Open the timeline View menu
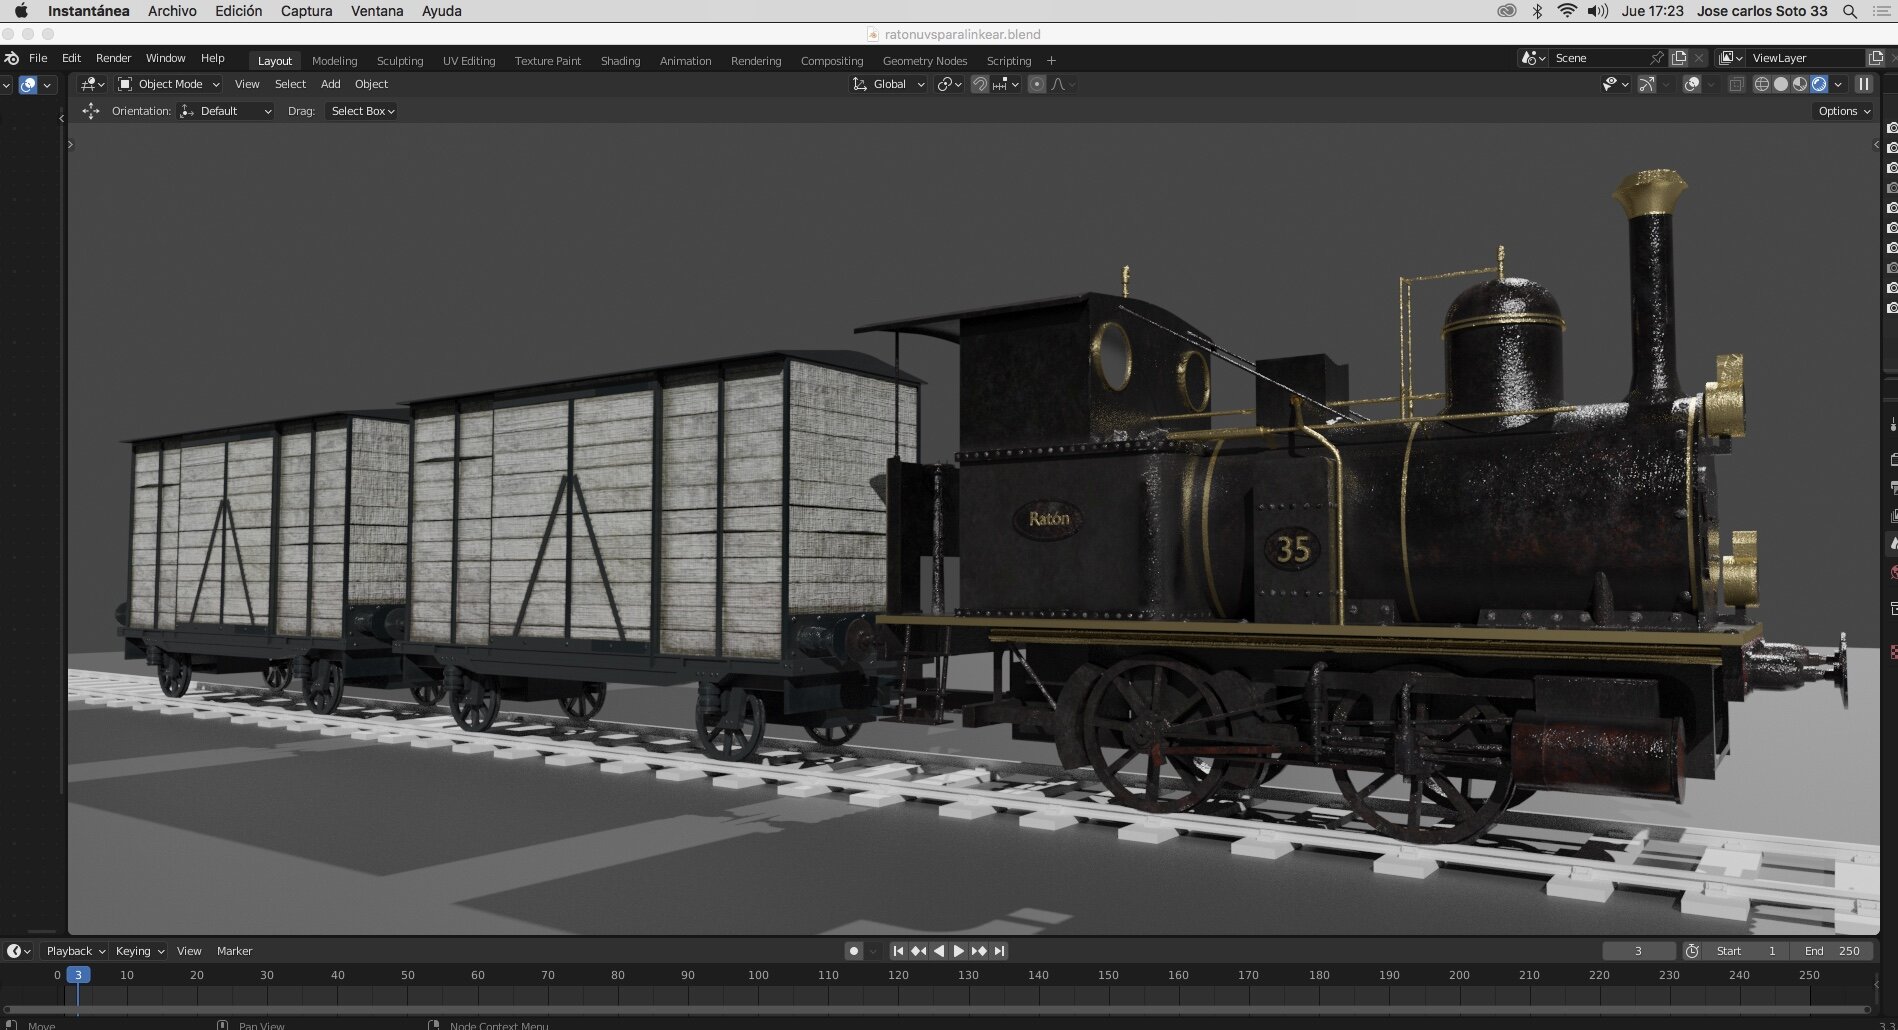 pyautogui.click(x=189, y=951)
